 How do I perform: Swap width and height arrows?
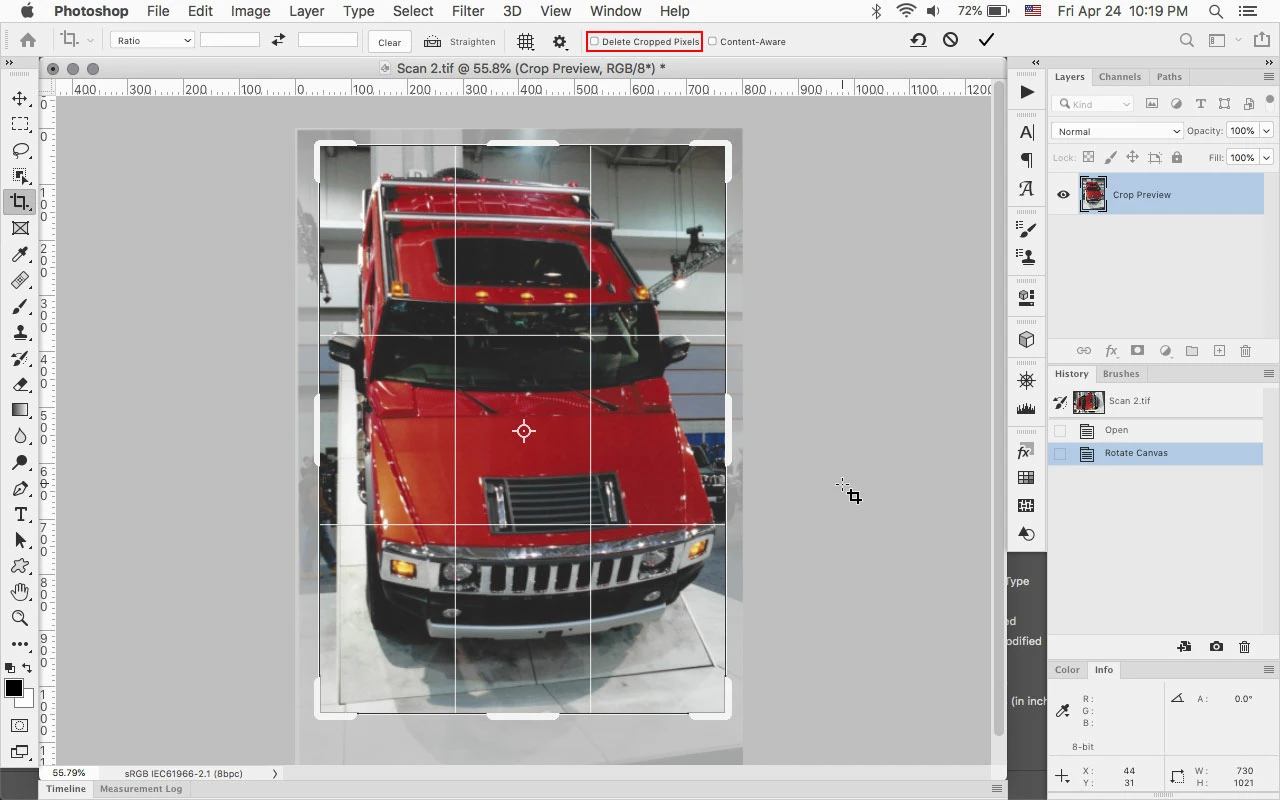tap(278, 40)
